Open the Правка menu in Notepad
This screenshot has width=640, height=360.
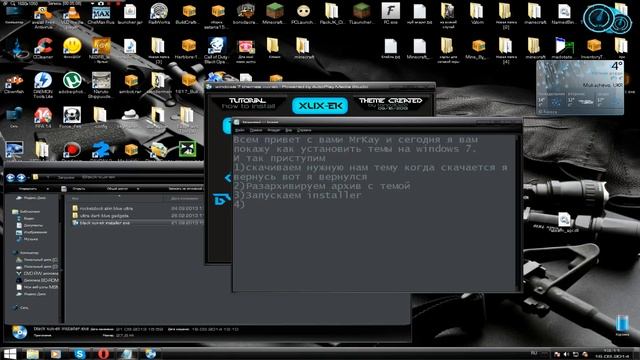pos(256,130)
